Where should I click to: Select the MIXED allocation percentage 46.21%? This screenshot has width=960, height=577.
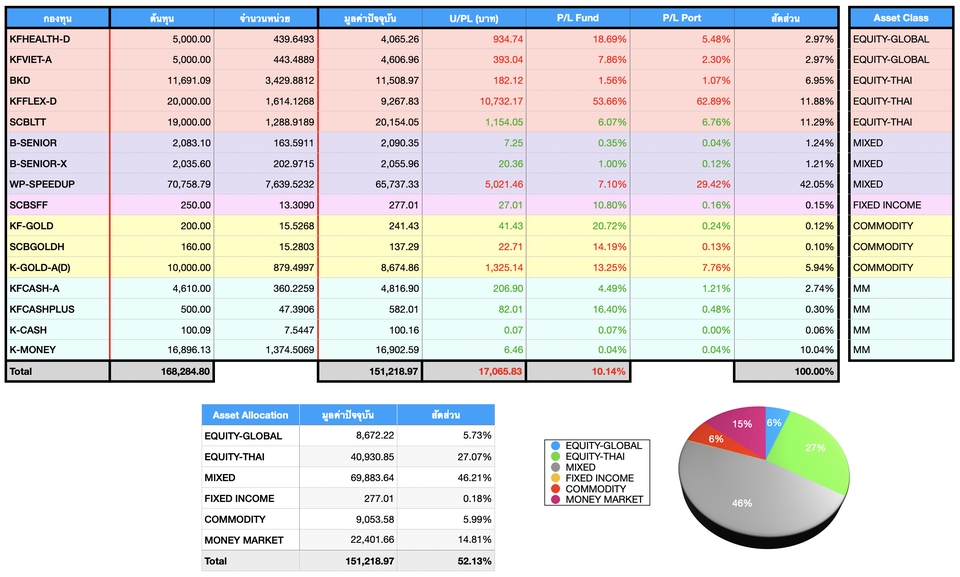[446, 478]
